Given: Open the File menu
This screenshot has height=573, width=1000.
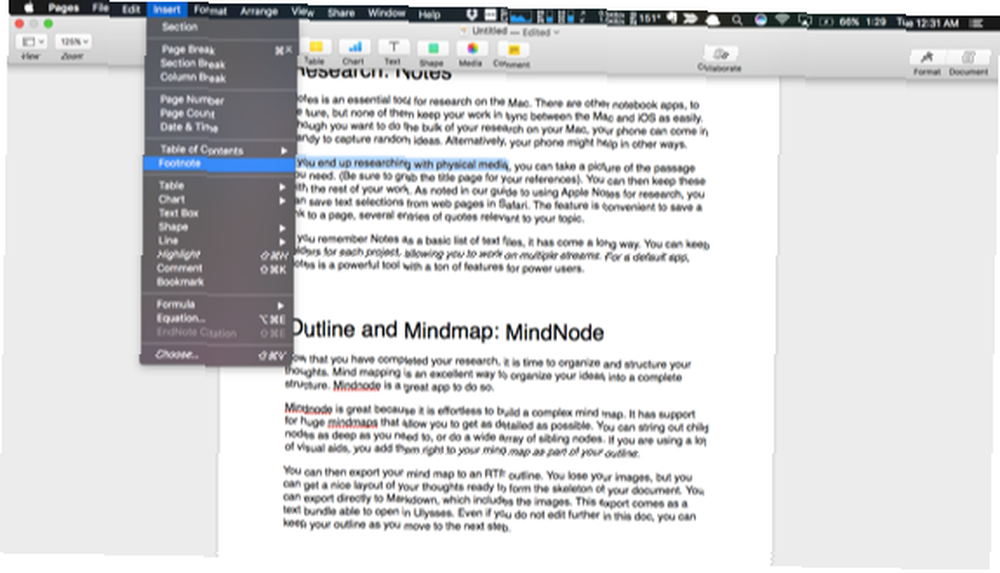Looking at the screenshot, I should click(100, 8).
